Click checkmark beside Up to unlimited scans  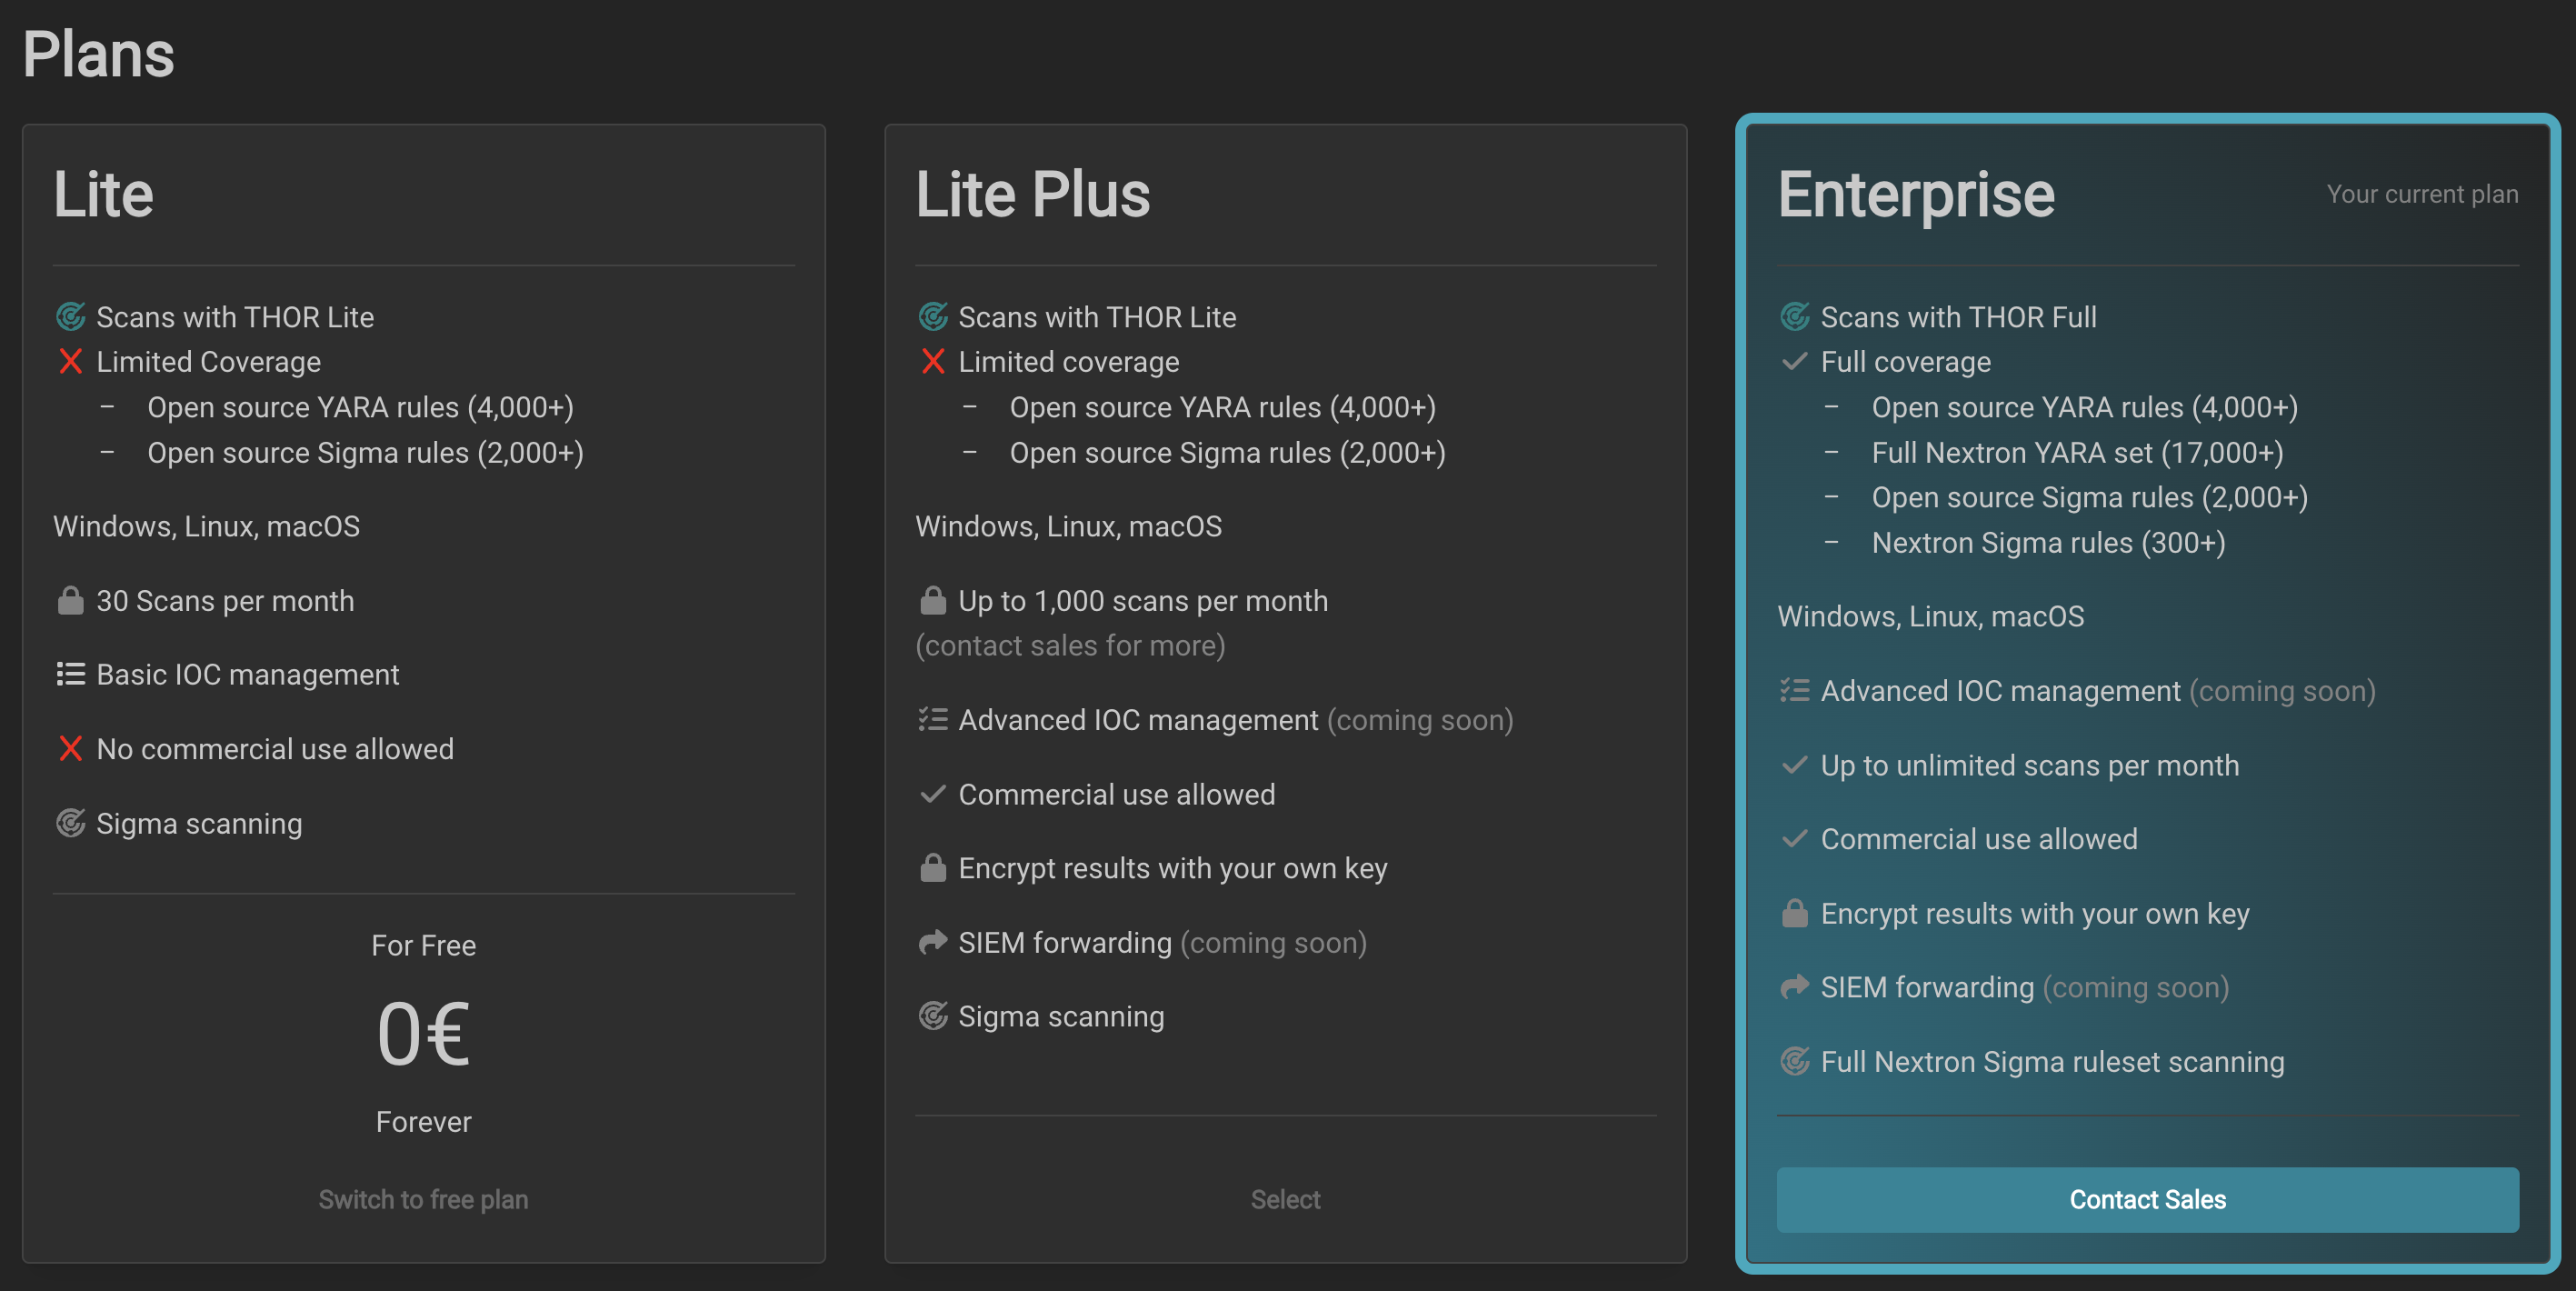[x=1794, y=765]
